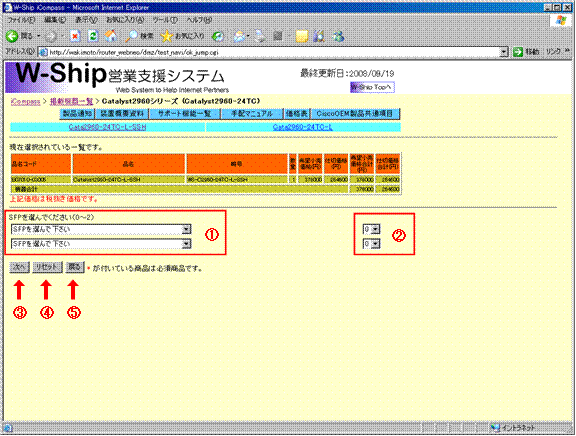
Task: Click the Catalyst2960-24TC-L-SSH product name cell
Action: [129, 180]
